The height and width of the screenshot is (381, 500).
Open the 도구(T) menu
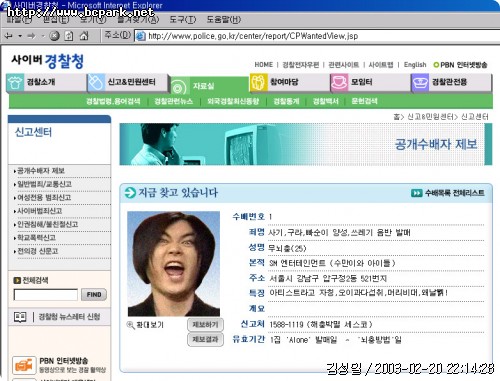[183, 20]
